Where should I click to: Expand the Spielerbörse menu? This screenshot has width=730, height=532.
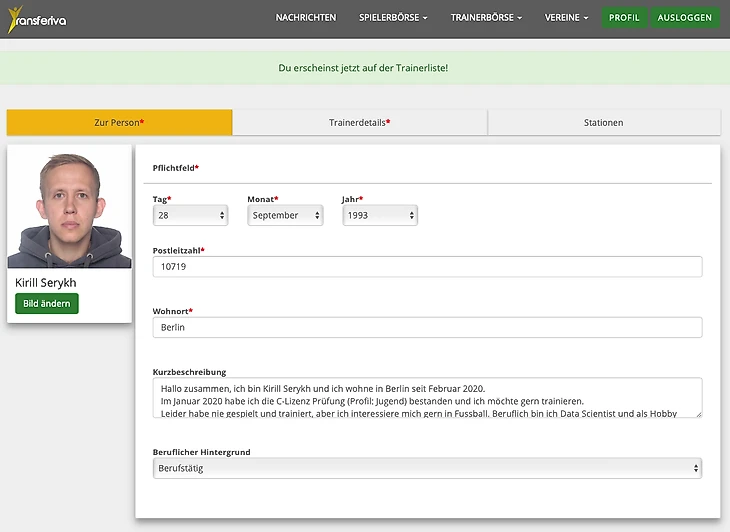pyautogui.click(x=393, y=18)
